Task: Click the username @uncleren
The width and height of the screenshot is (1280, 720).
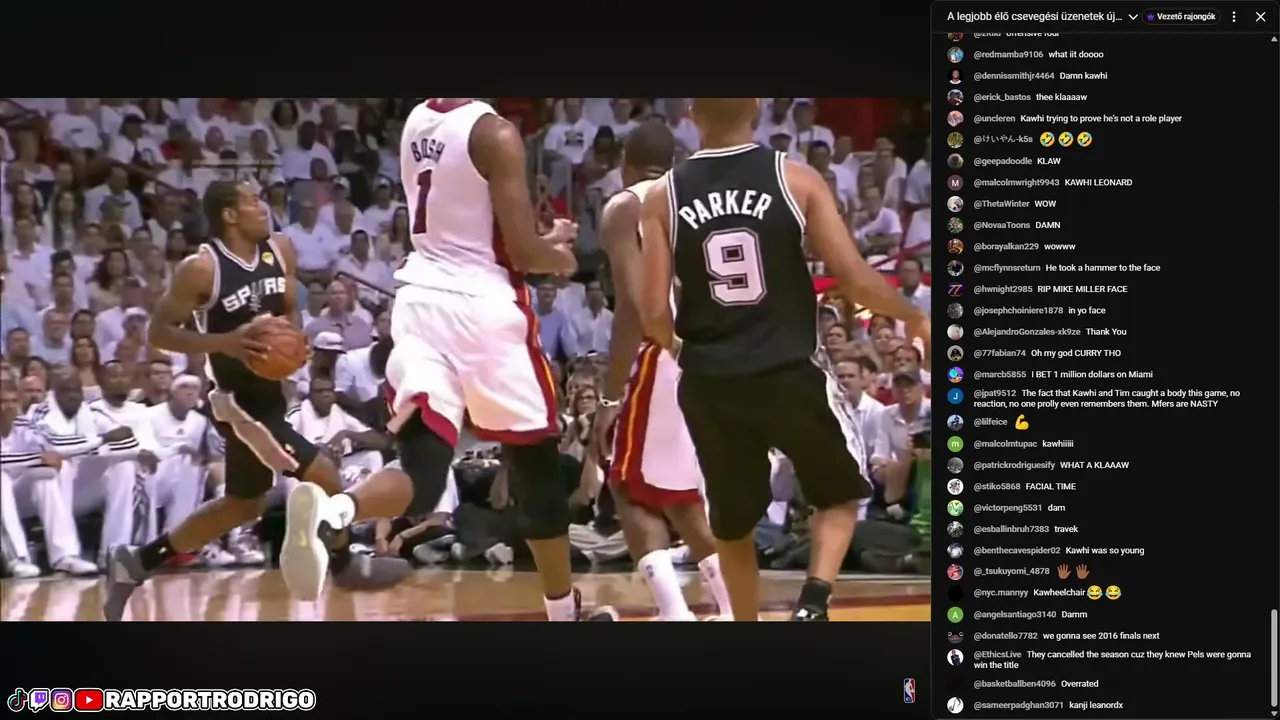Action: [x=994, y=118]
